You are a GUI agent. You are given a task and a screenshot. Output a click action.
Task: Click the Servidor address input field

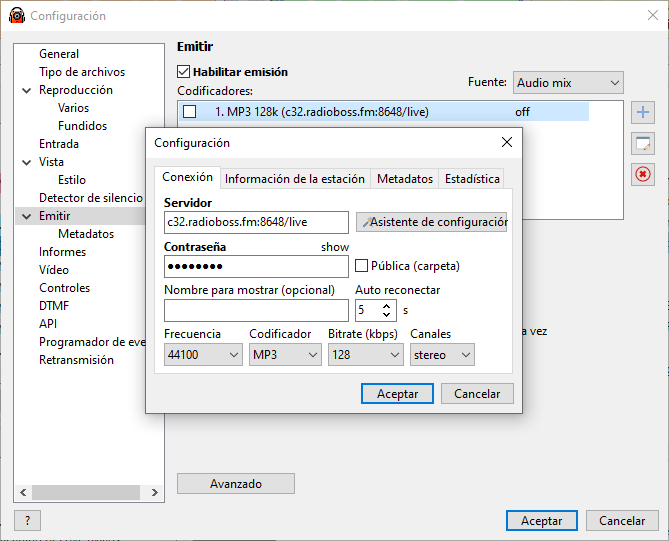click(x=256, y=222)
